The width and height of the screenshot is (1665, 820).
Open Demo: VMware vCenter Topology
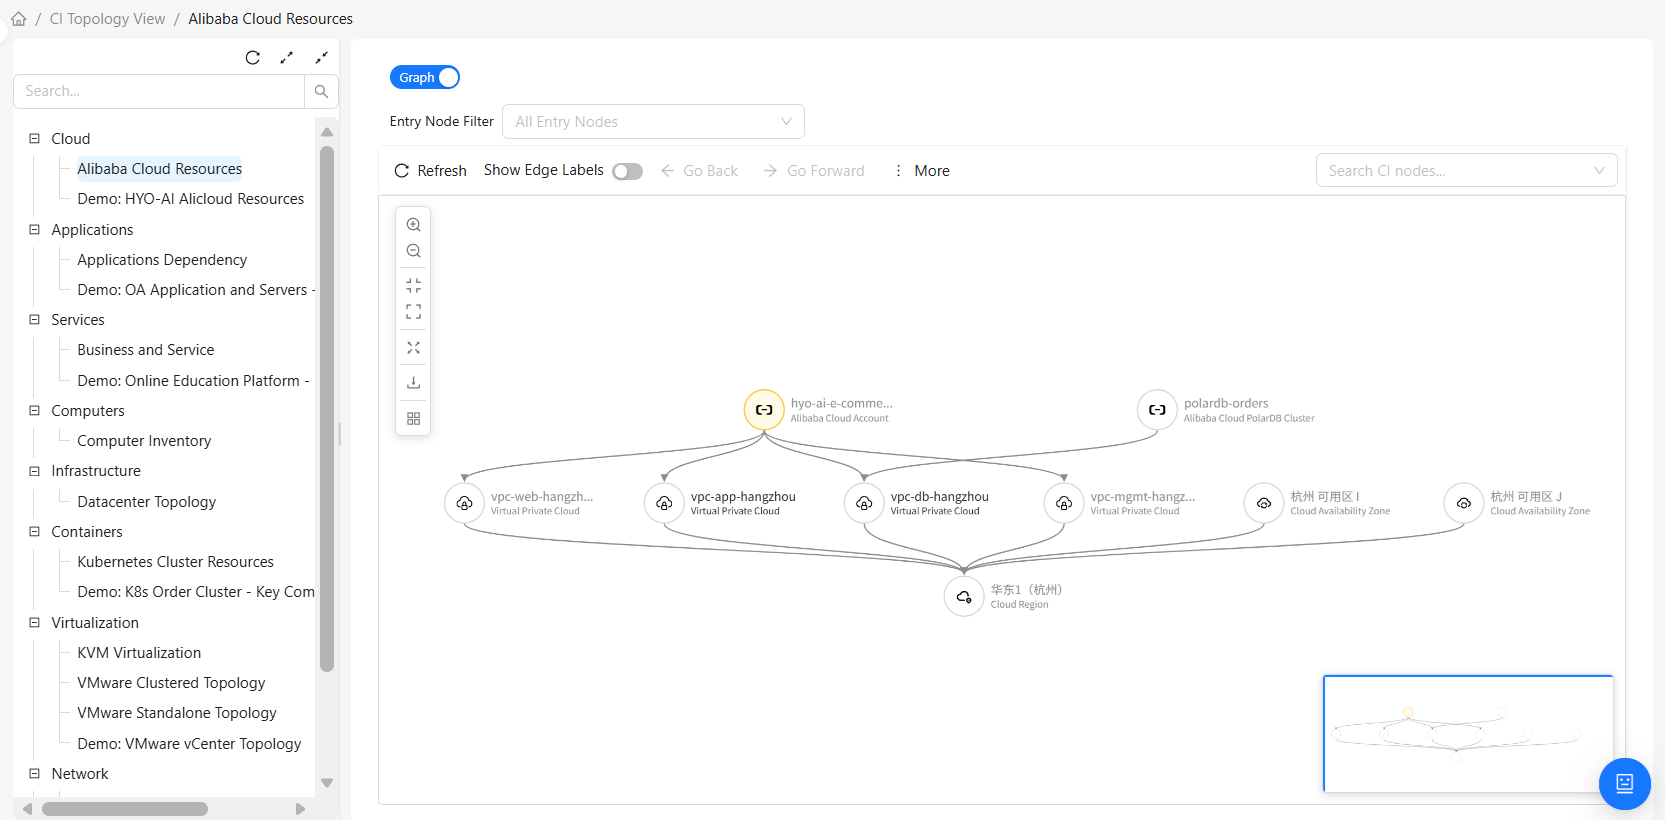coord(189,744)
